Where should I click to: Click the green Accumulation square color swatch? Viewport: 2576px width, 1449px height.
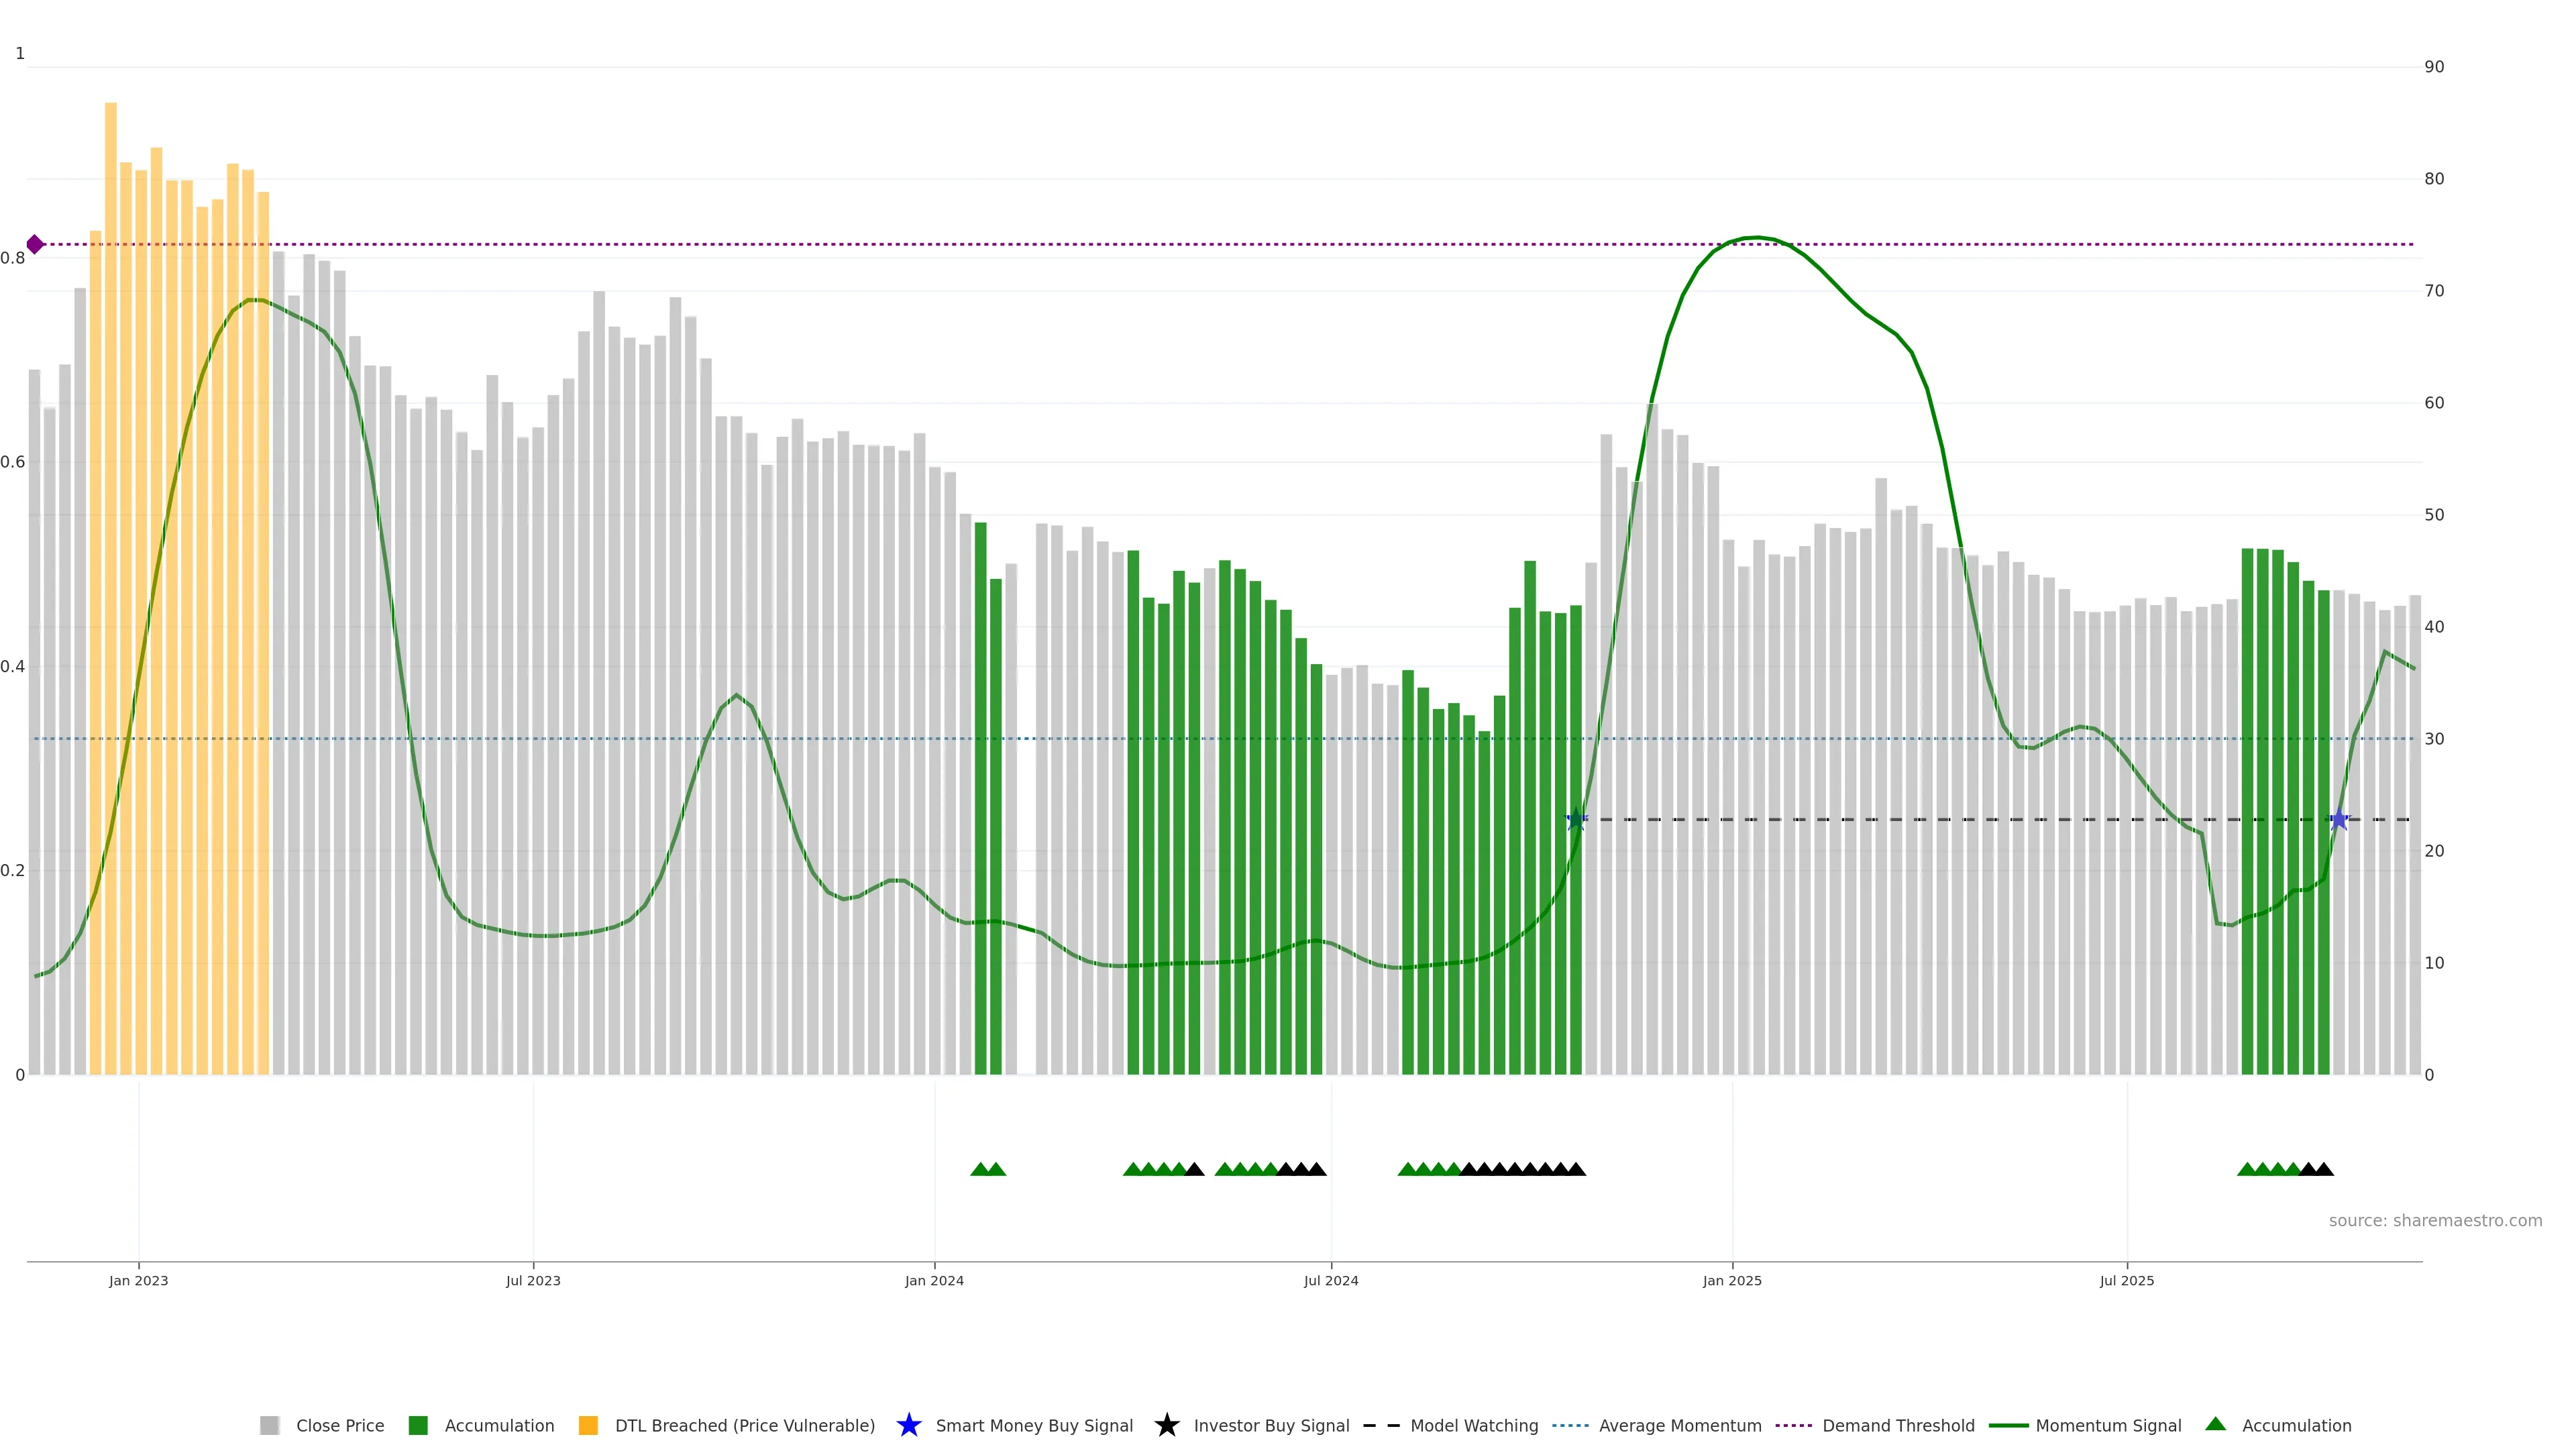pos(418,1425)
